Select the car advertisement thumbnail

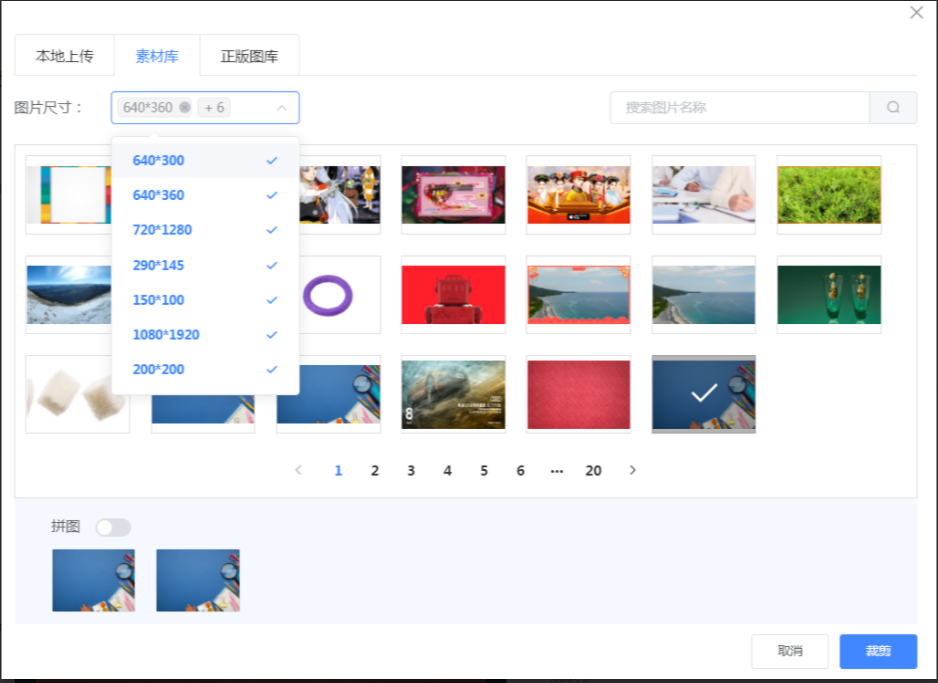tap(453, 394)
